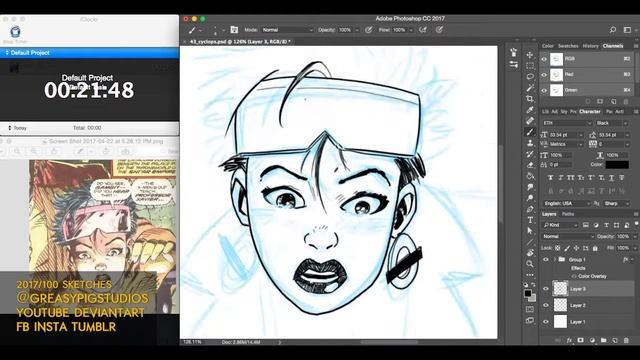Create a new adjustment layer
Screen dimensions: 640x360
[x=592, y=340]
